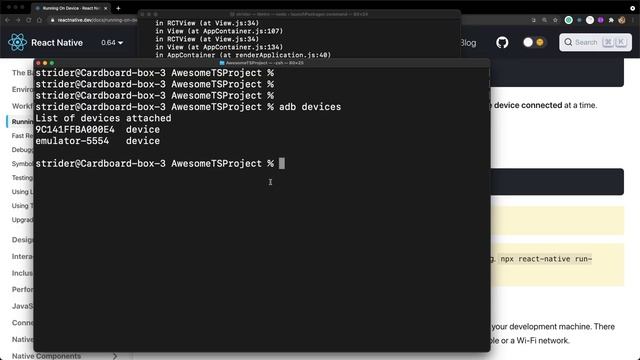This screenshot has height=360, width=640.
Task: Click 'emulator-5554 device' terminal row
Action: [x=98, y=141]
